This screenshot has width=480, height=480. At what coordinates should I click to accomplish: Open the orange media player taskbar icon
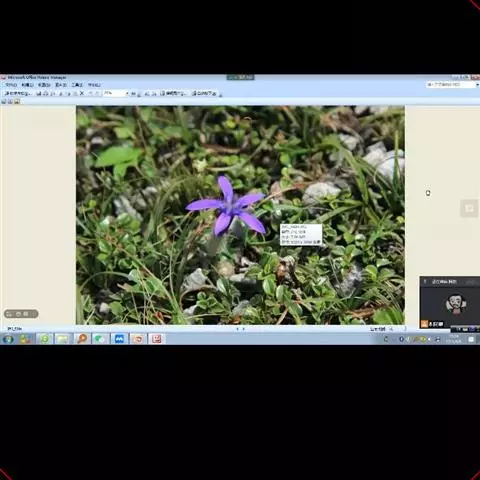point(82,339)
